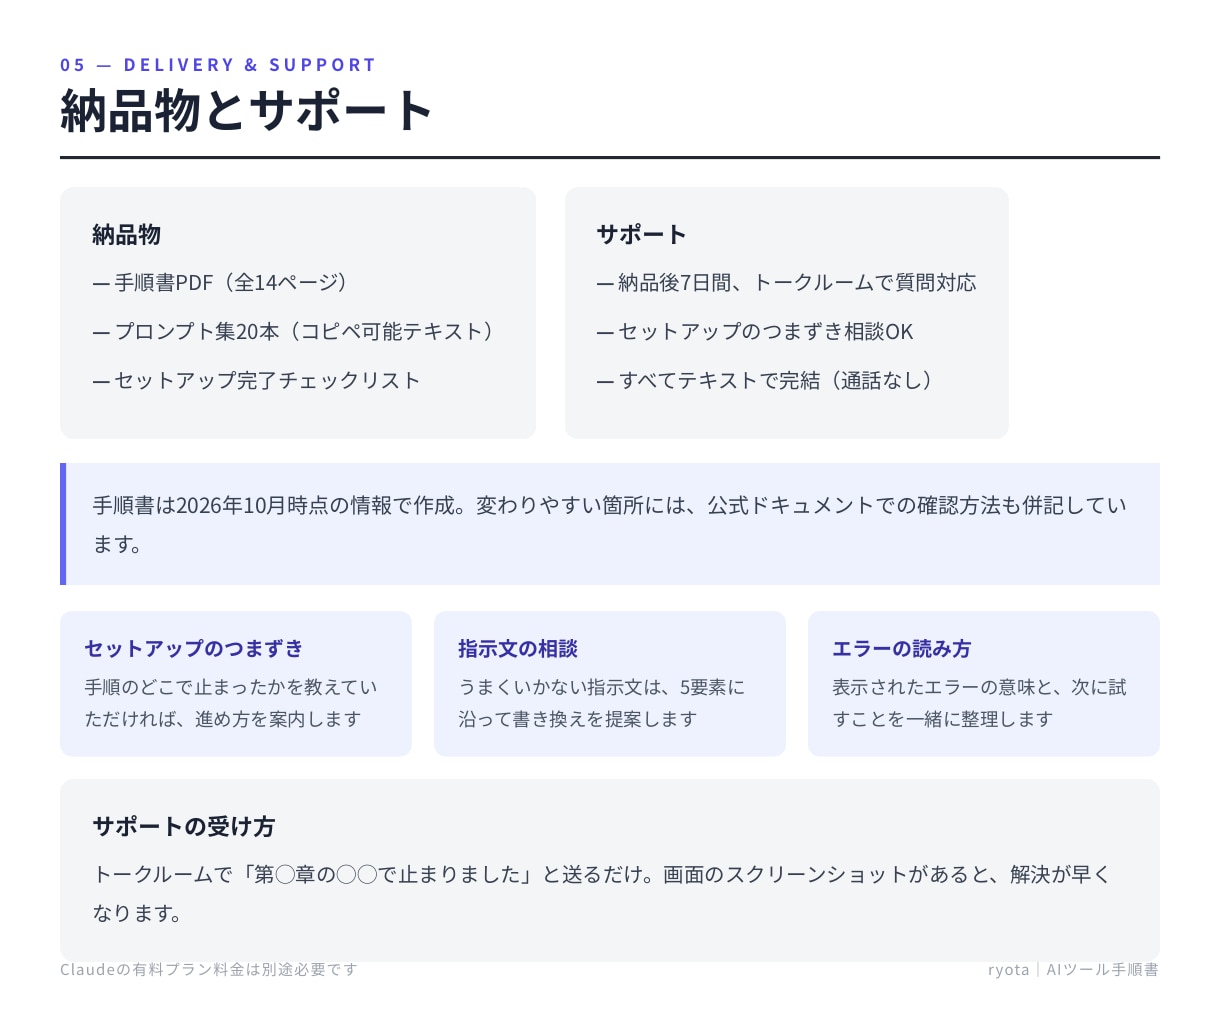Click the footer credit 'ryota｜AIツール手順書'
Image resolution: width=1220 pixels, height=1016 pixels.
coord(1073,970)
